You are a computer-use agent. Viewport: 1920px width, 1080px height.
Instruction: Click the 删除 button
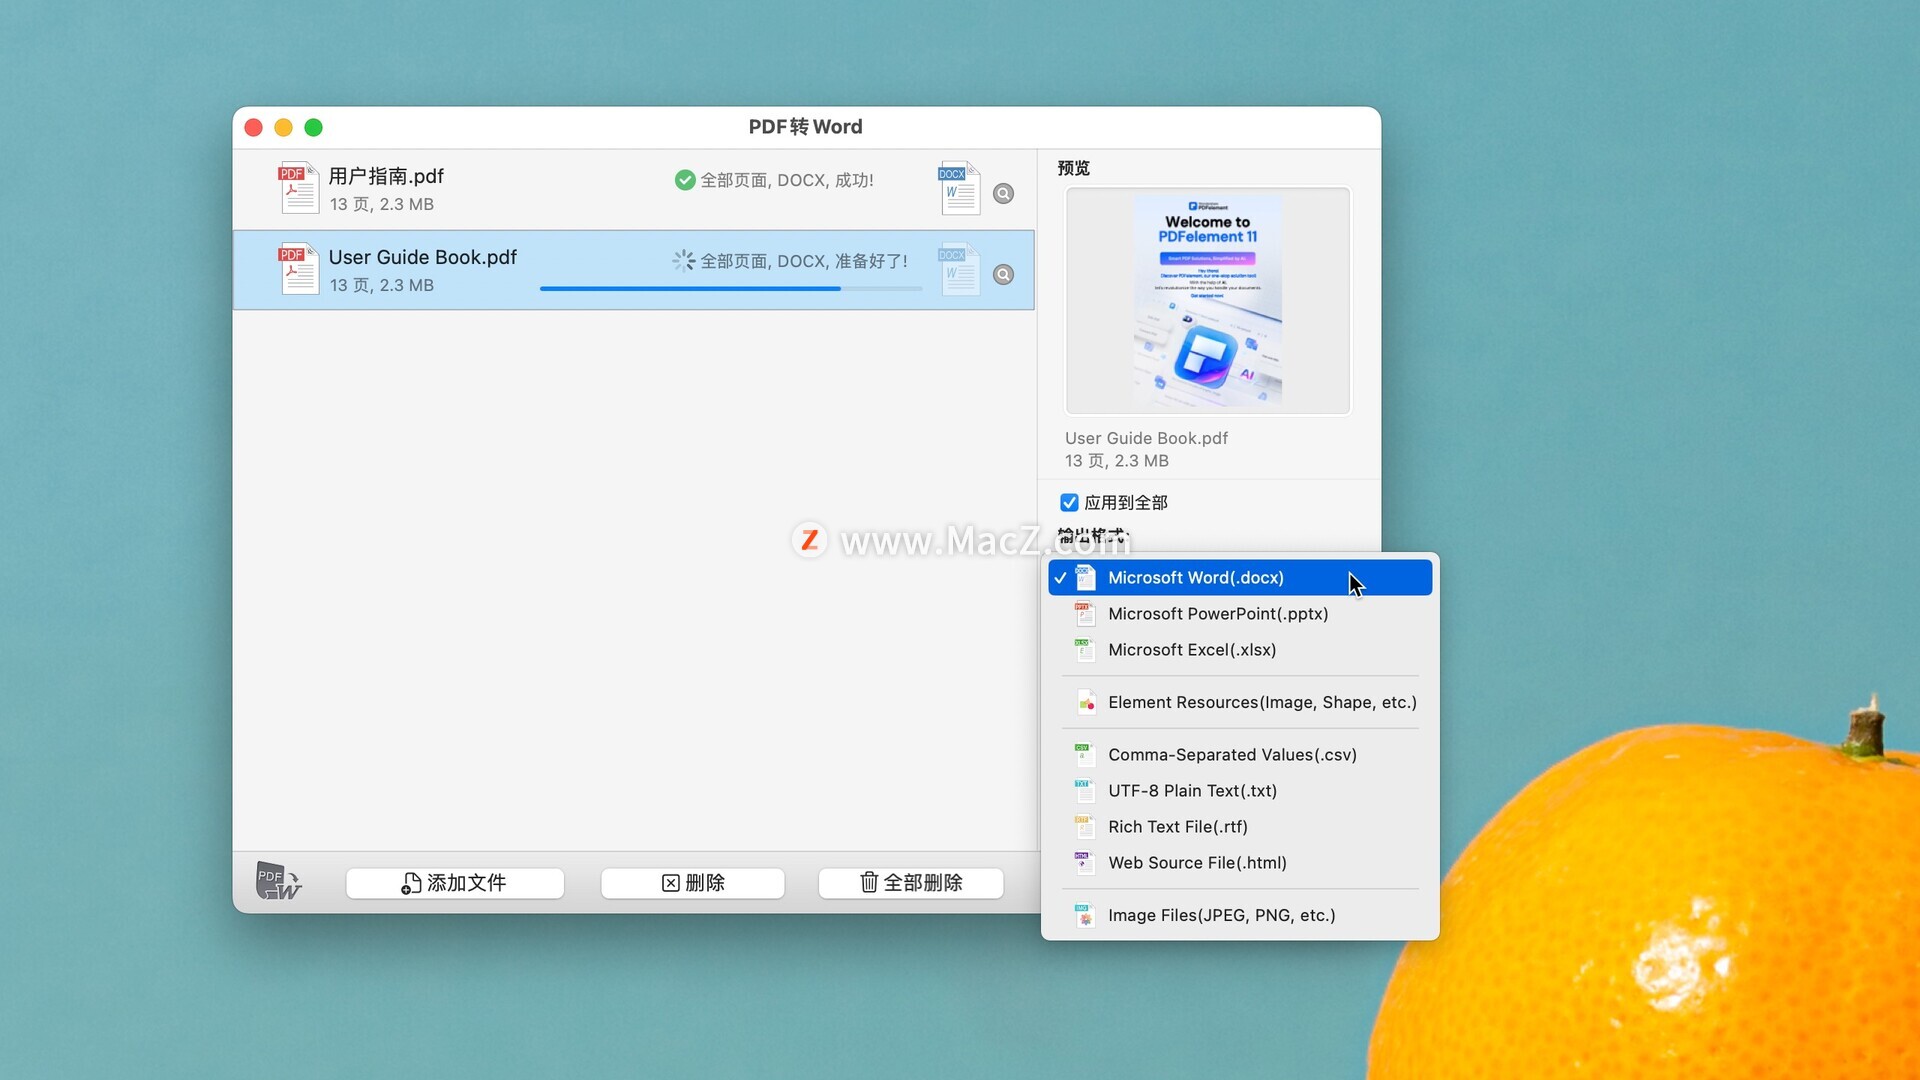point(692,883)
